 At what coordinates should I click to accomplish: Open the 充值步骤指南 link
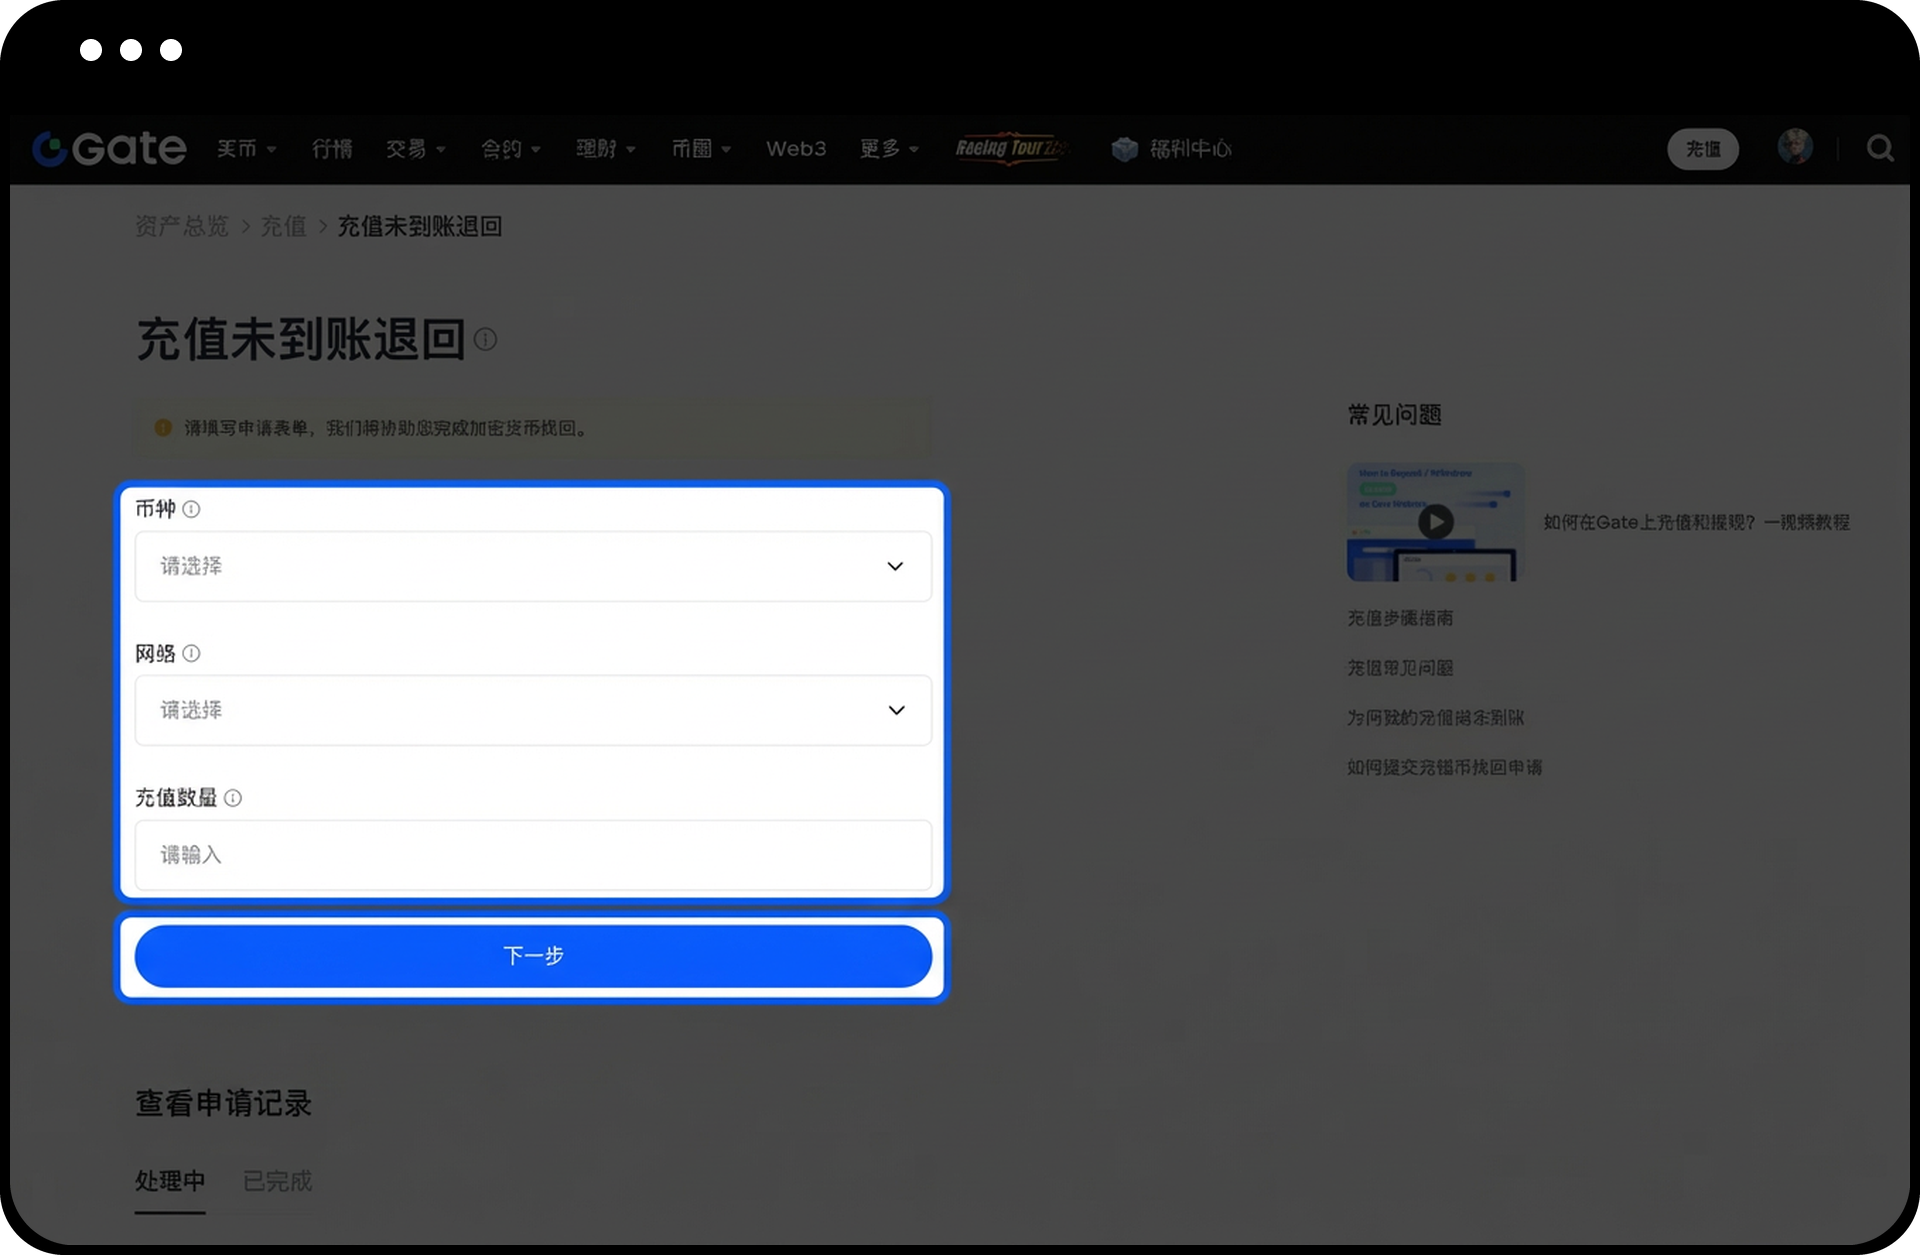pyautogui.click(x=1399, y=618)
